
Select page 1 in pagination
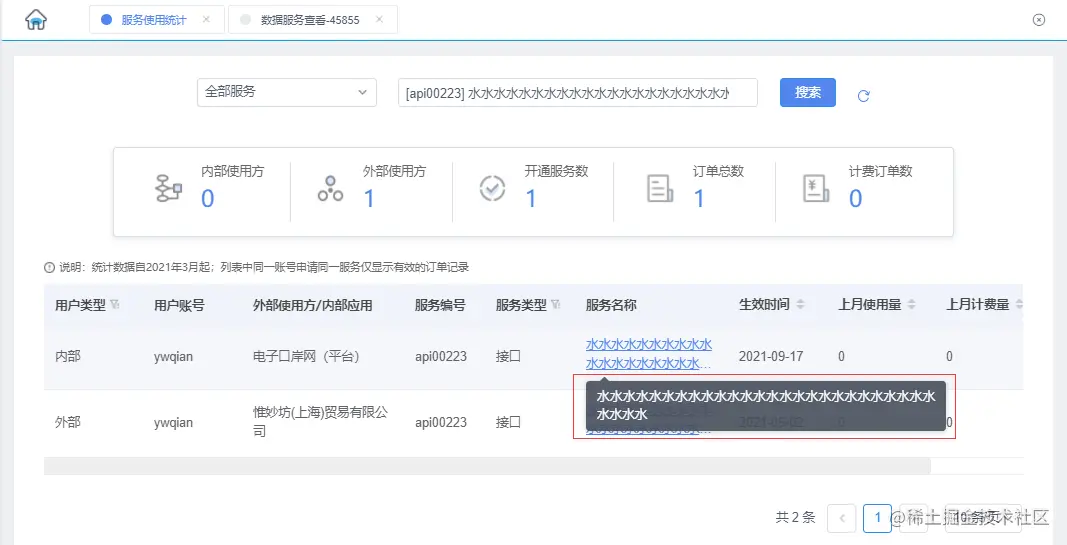(x=877, y=518)
